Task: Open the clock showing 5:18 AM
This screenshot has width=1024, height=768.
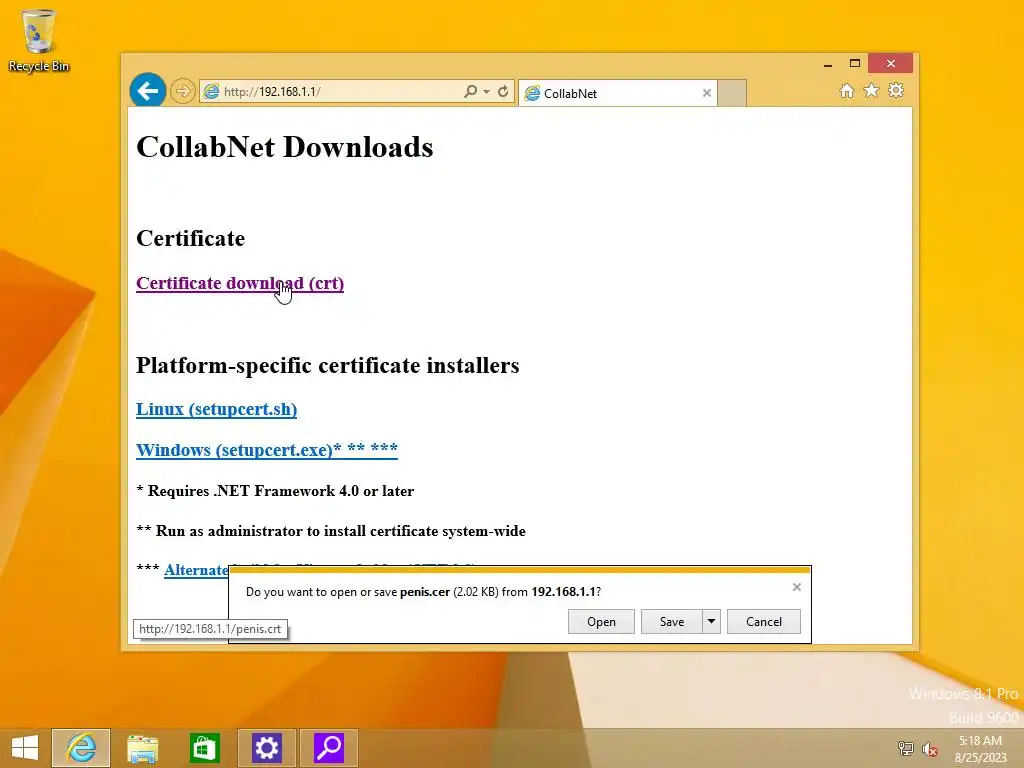Action: [980, 748]
